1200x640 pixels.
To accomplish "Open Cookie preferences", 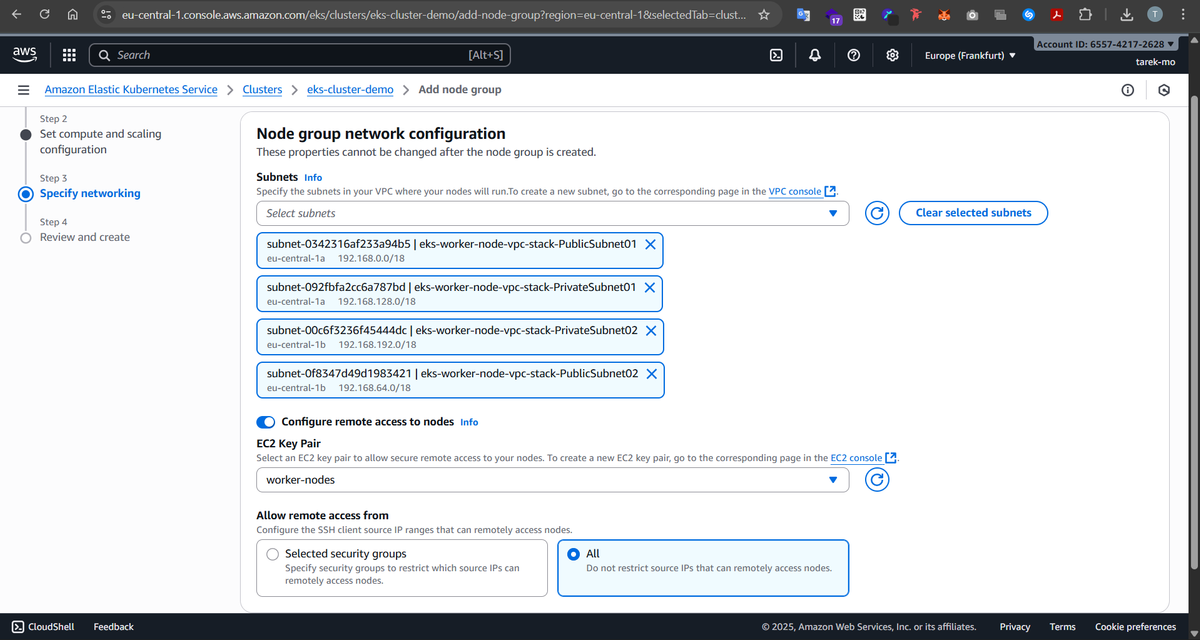I will click(x=1136, y=627).
